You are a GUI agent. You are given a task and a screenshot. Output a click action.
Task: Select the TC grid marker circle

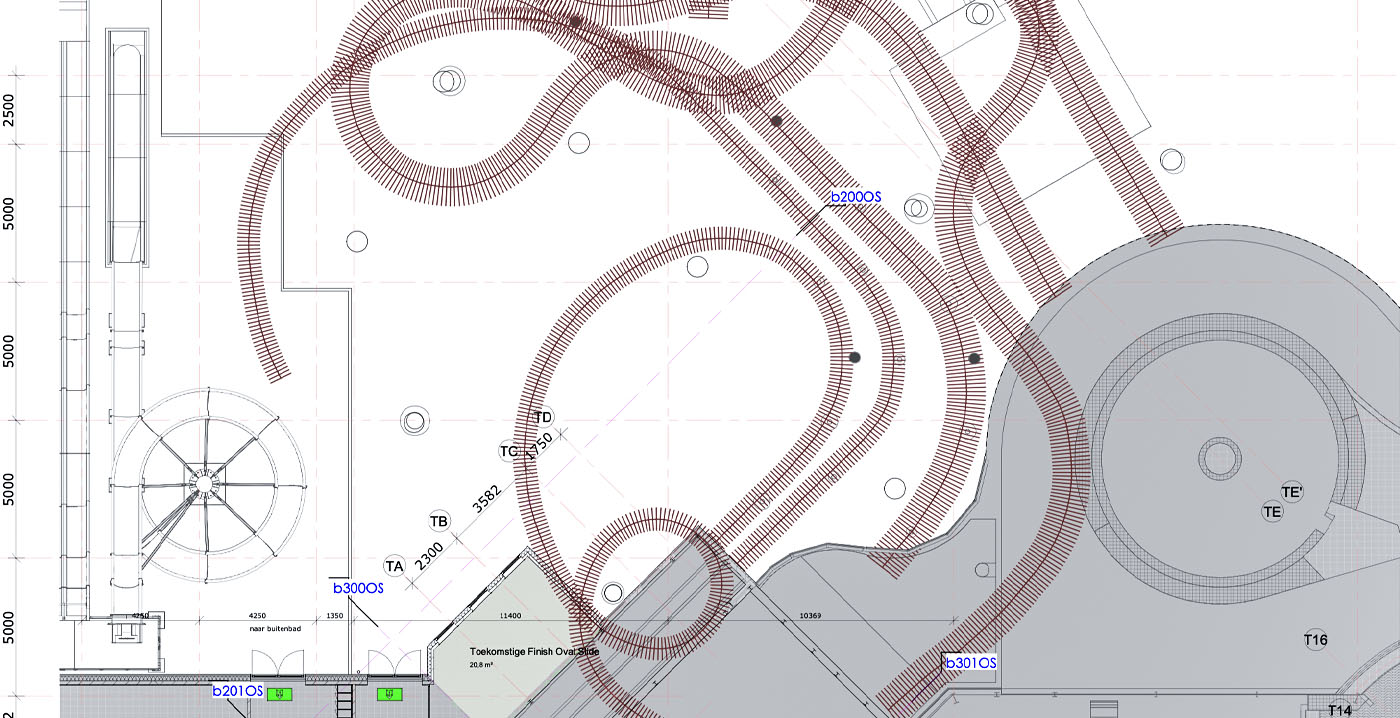click(x=509, y=451)
